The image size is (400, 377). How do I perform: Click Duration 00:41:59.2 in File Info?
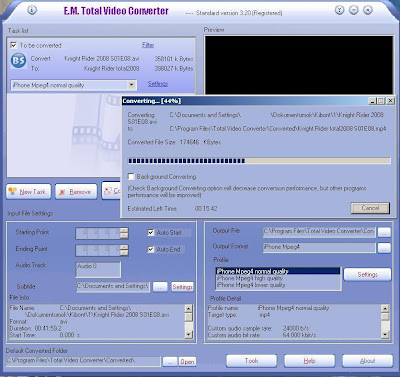(x=35, y=328)
